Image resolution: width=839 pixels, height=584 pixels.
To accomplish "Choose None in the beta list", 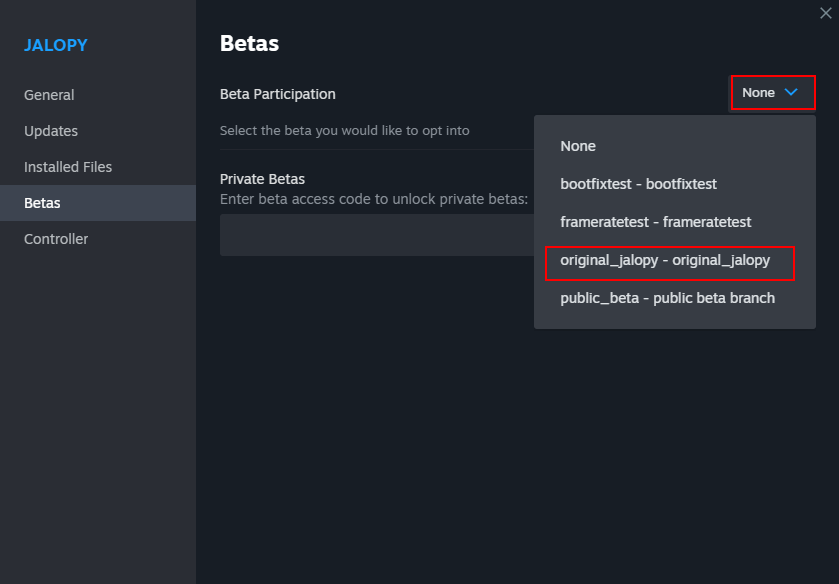I will coord(578,146).
